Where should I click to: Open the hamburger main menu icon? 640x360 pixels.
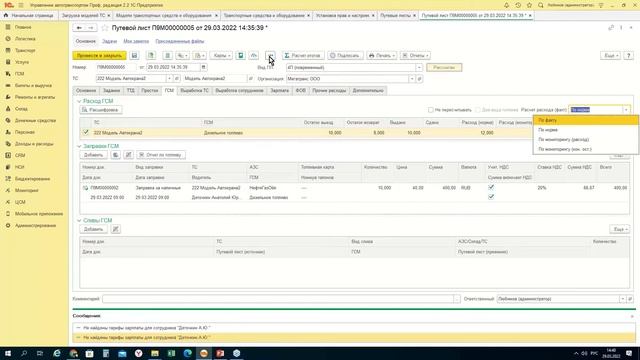(21, 5)
